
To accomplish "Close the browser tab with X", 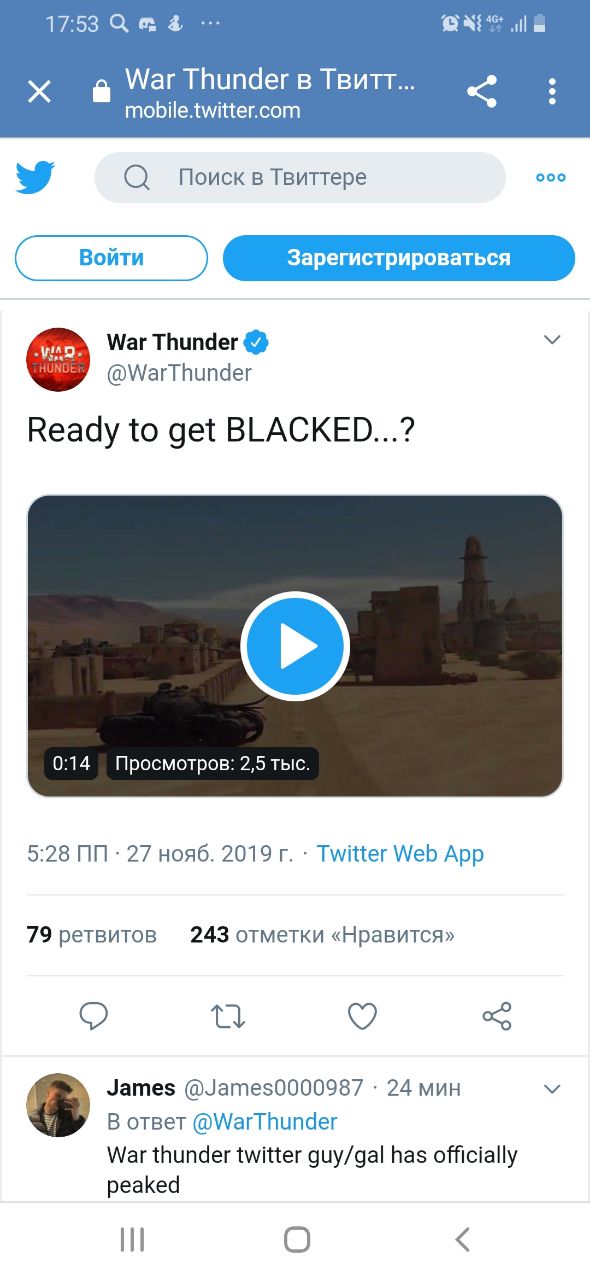I will pos(39,92).
